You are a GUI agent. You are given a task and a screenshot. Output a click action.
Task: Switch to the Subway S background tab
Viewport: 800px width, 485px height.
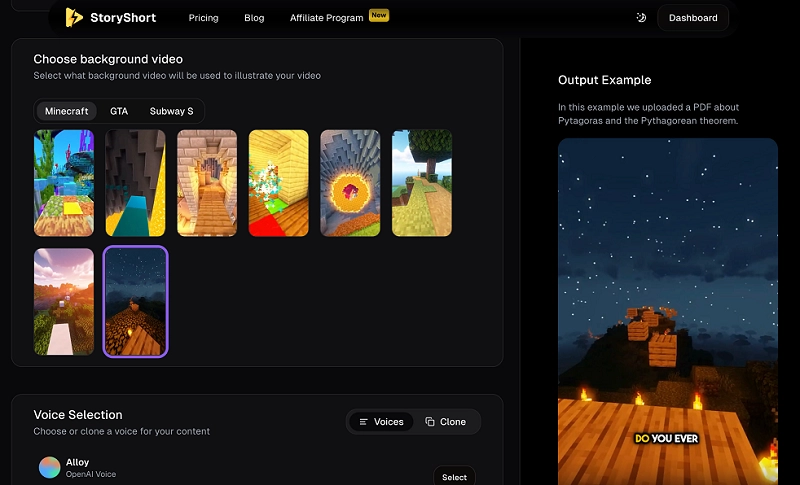[x=171, y=111]
